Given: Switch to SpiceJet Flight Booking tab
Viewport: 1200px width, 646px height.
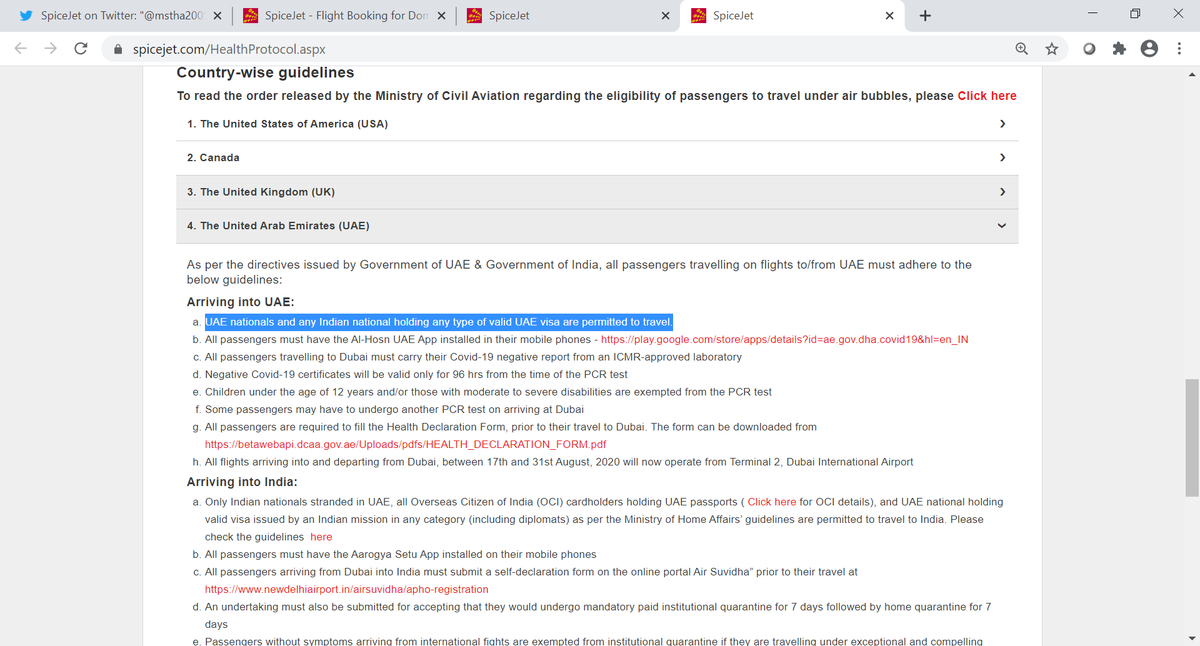Looking at the screenshot, I should click(x=345, y=16).
